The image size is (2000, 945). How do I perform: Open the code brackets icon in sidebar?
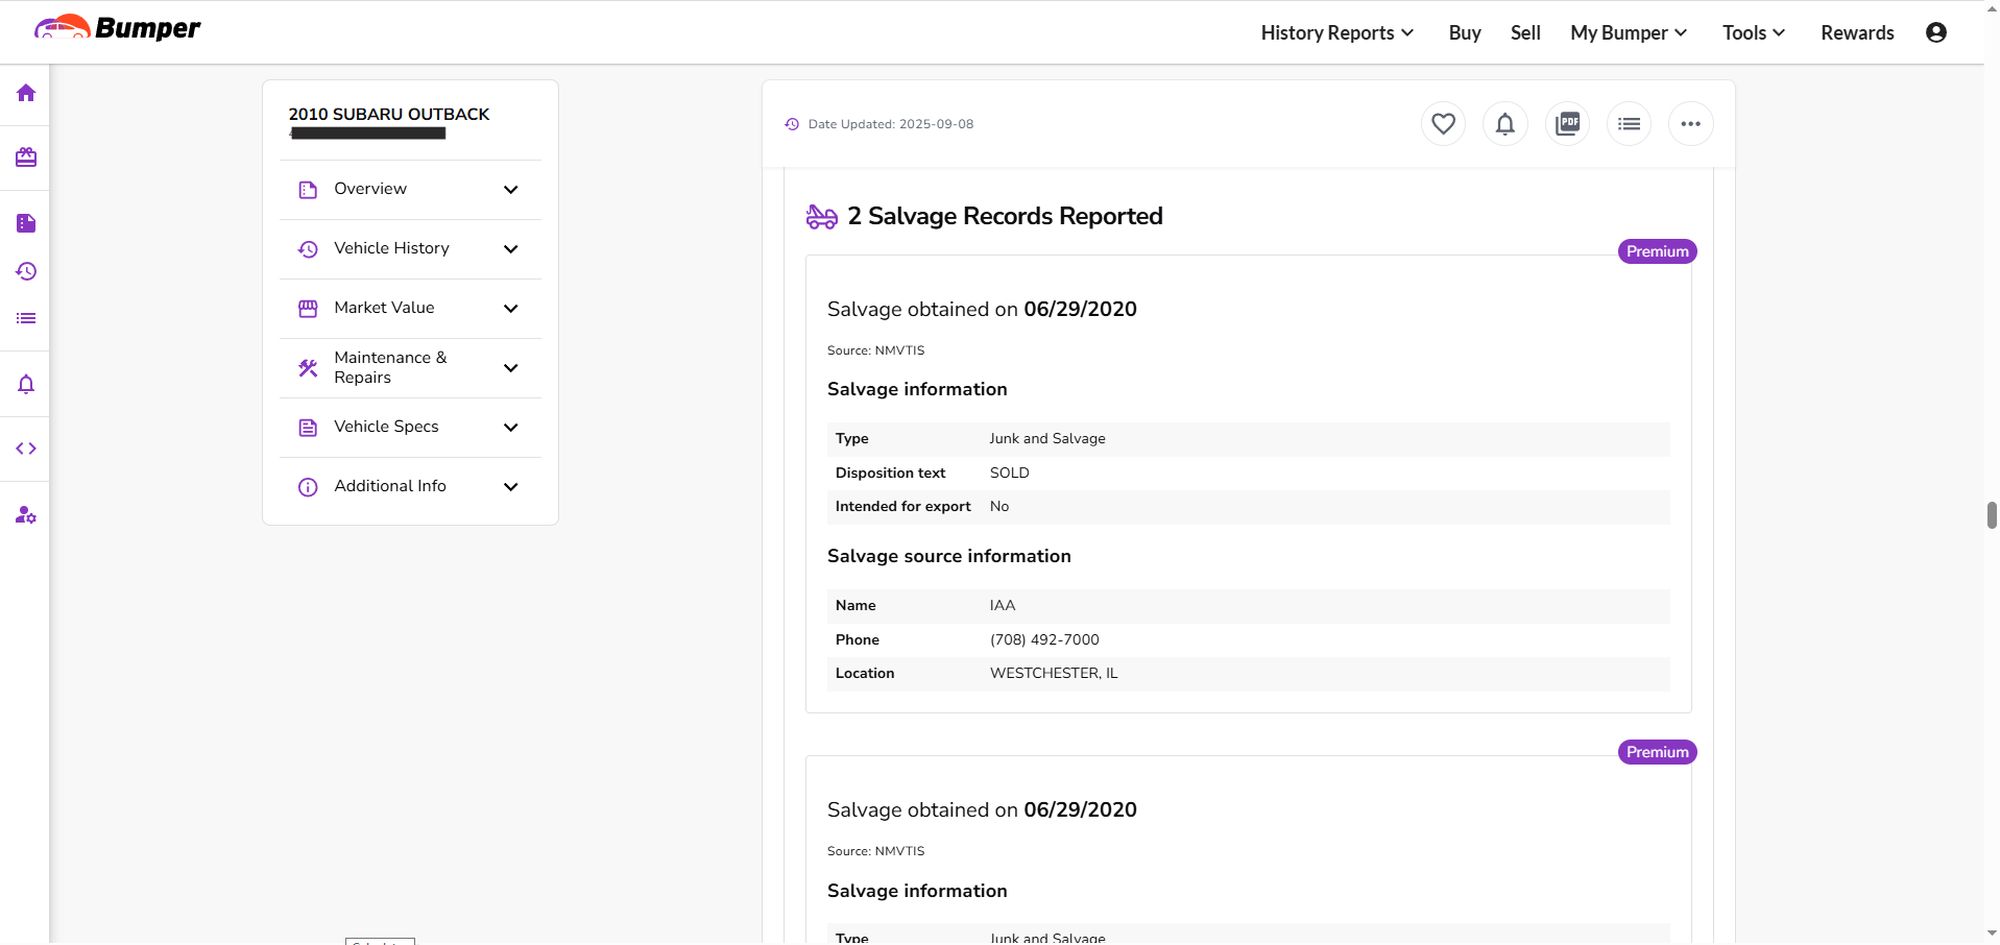click(x=26, y=449)
